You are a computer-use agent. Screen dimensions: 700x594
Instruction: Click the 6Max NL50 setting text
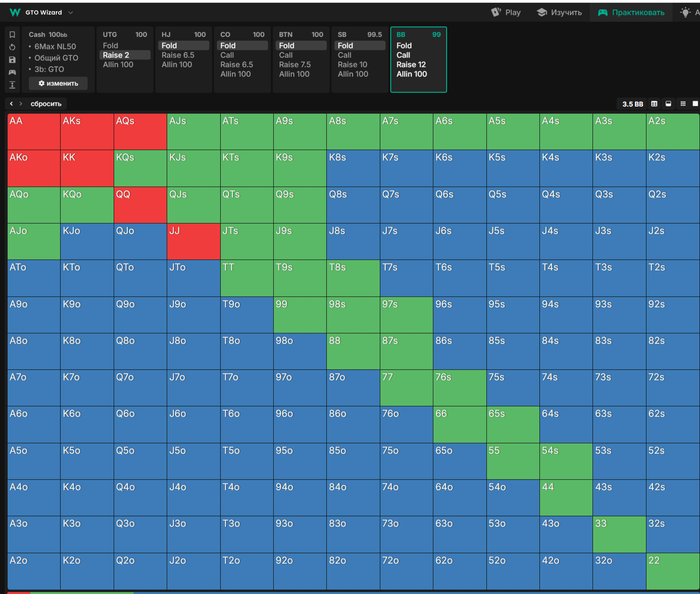point(55,46)
